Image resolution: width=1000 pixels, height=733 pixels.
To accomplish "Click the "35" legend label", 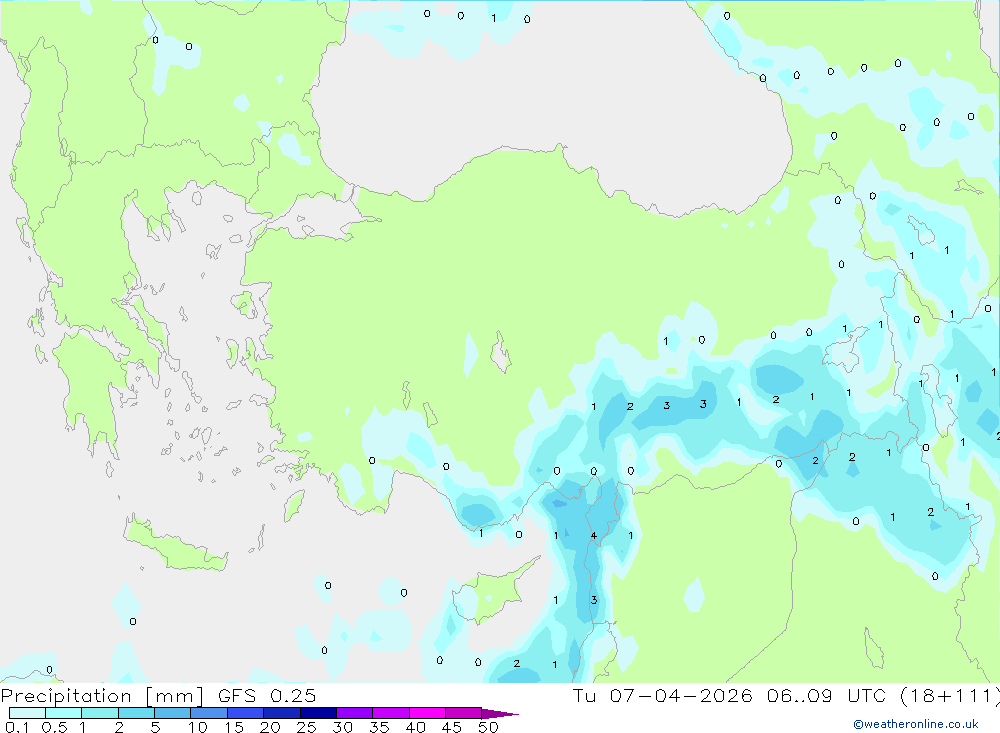I will (x=379, y=727).
